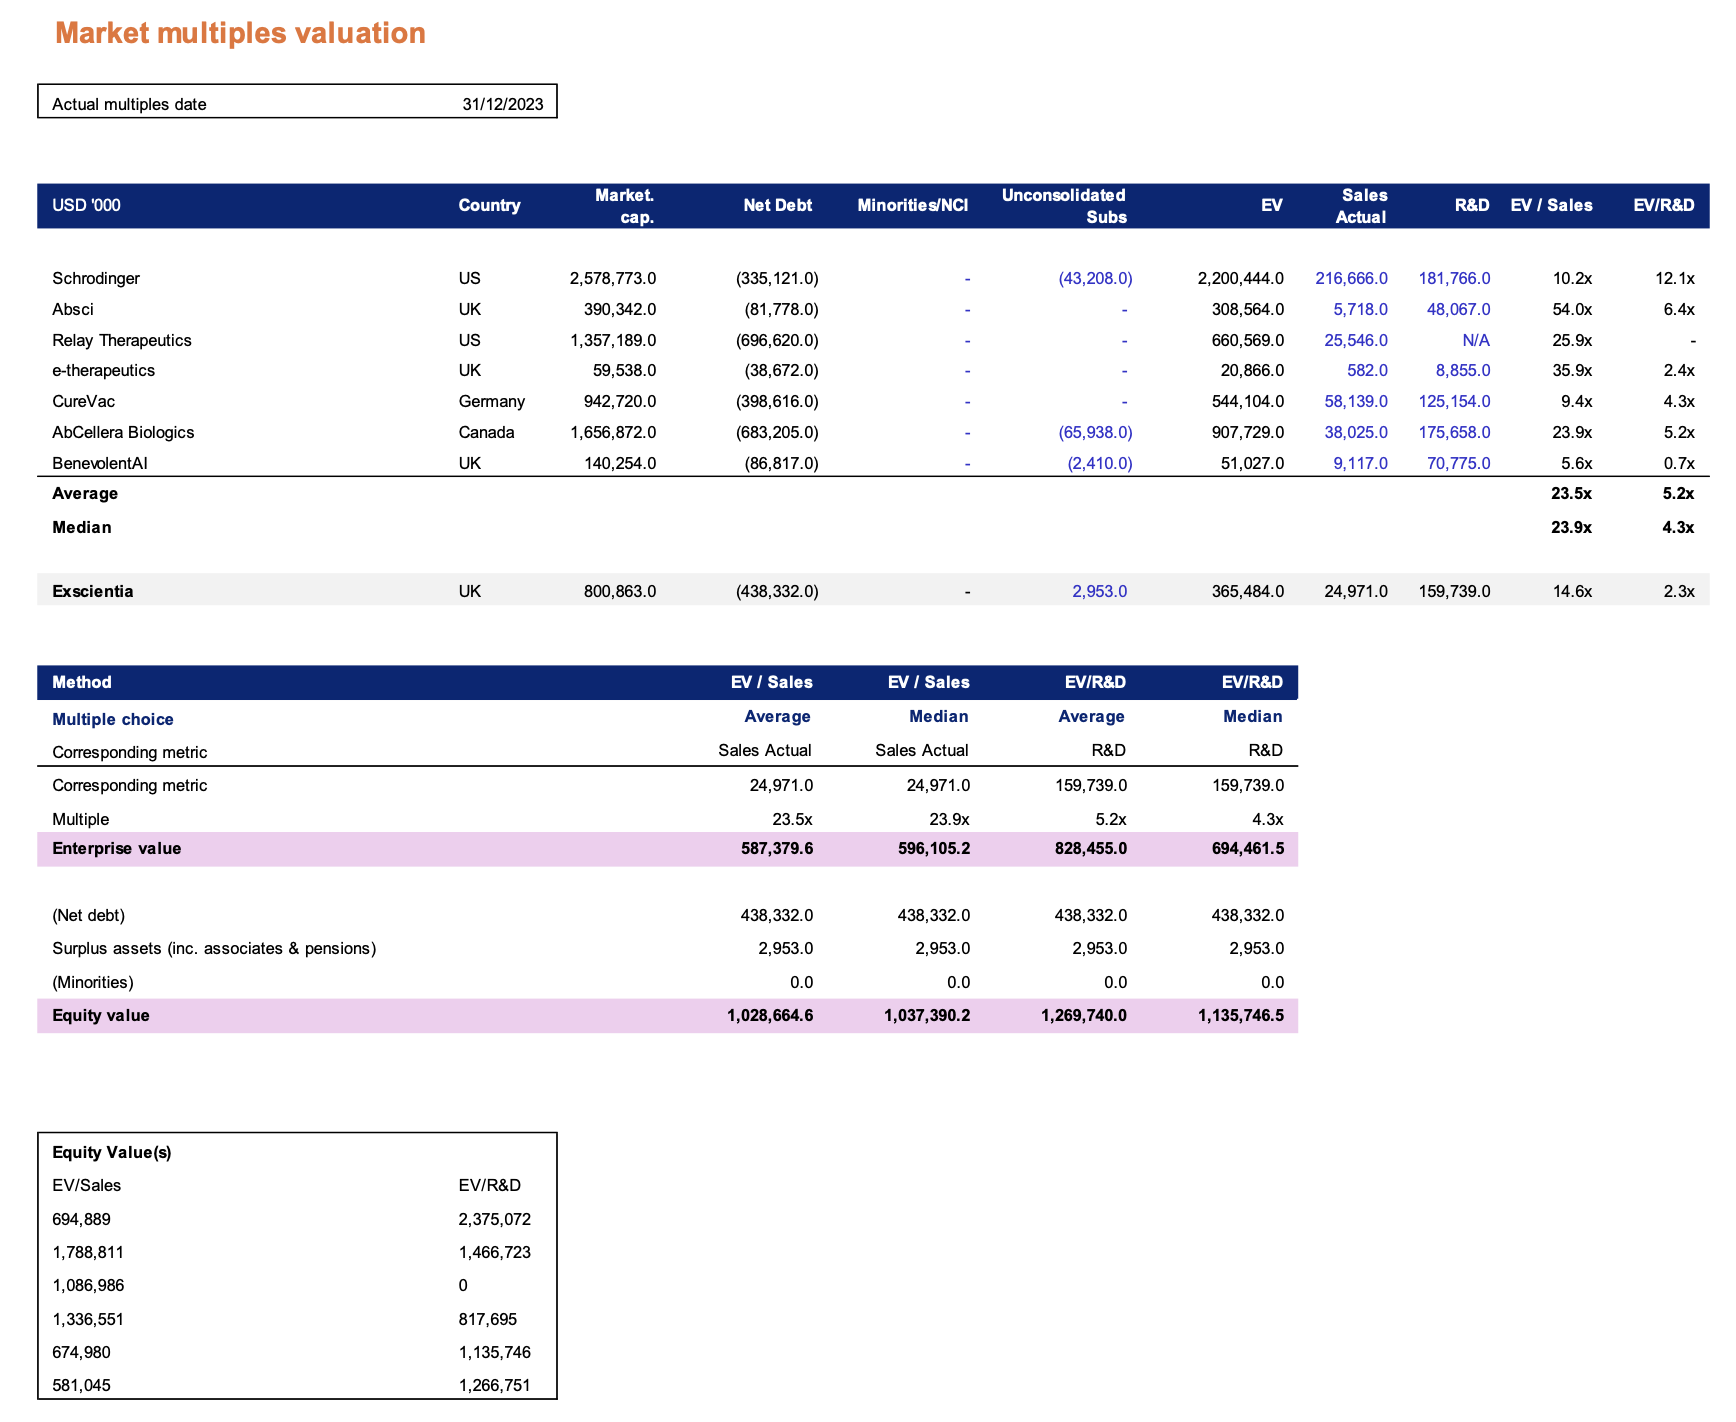The image size is (1736, 1422).
Task: Click the Multiple choice row label
Action: (x=113, y=719)
